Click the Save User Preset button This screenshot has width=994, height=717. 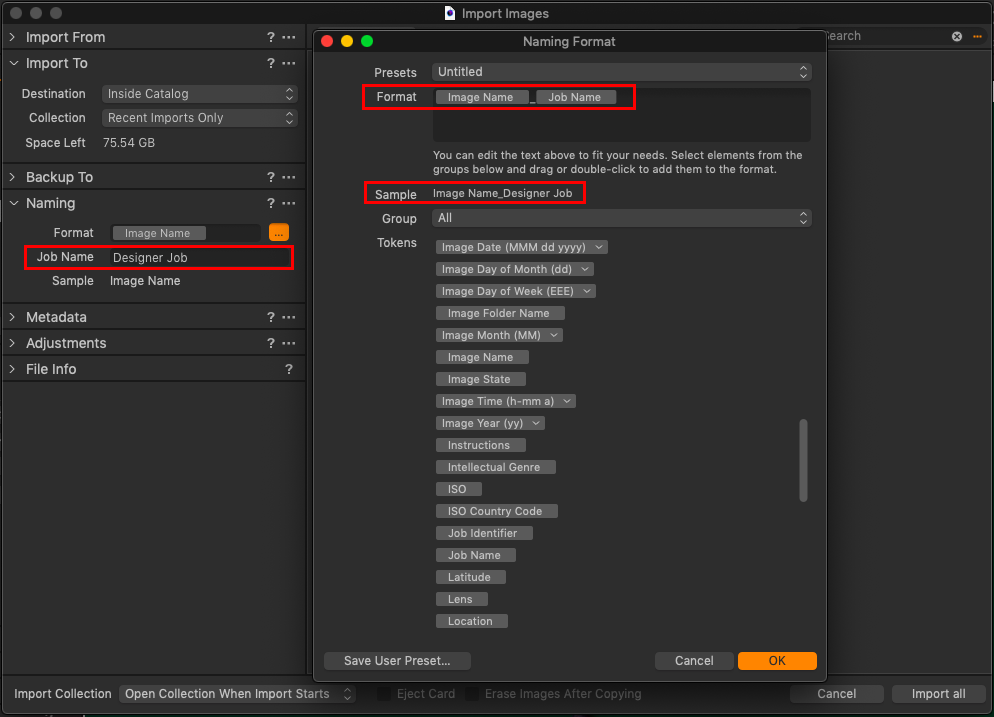pos(397,661)
